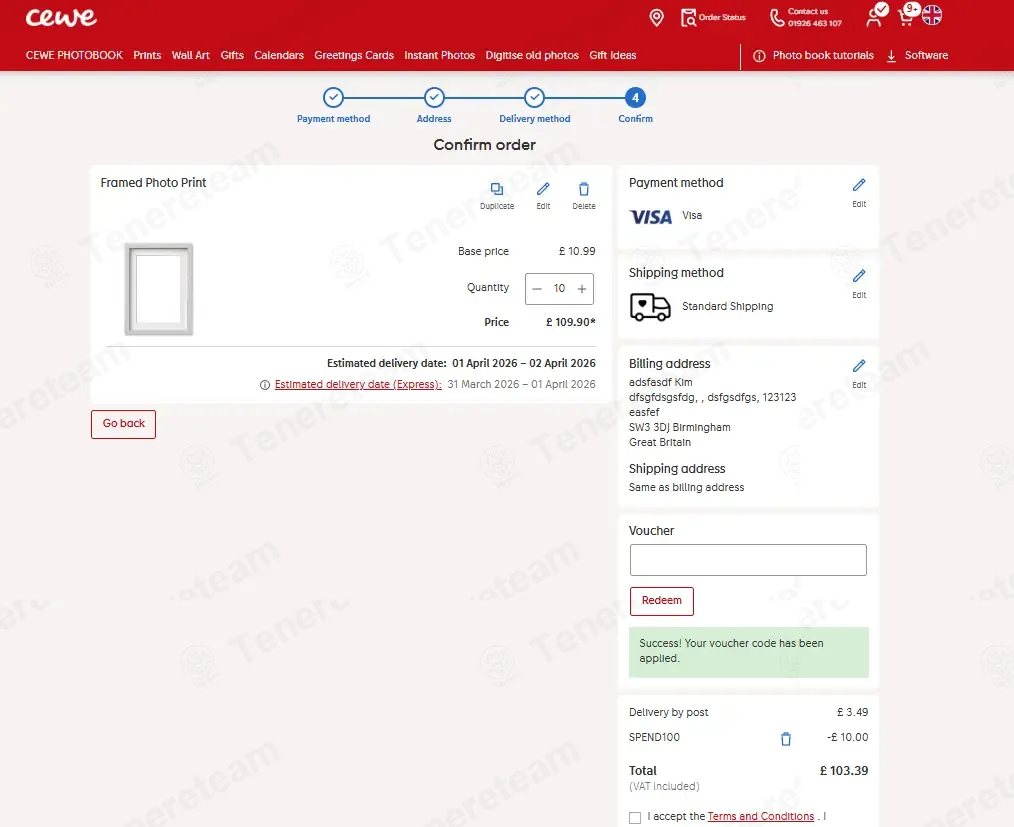Click the quantity value 10
Image resolution: width=1014 pixels, height=827 pixels.
click(559, 288)
